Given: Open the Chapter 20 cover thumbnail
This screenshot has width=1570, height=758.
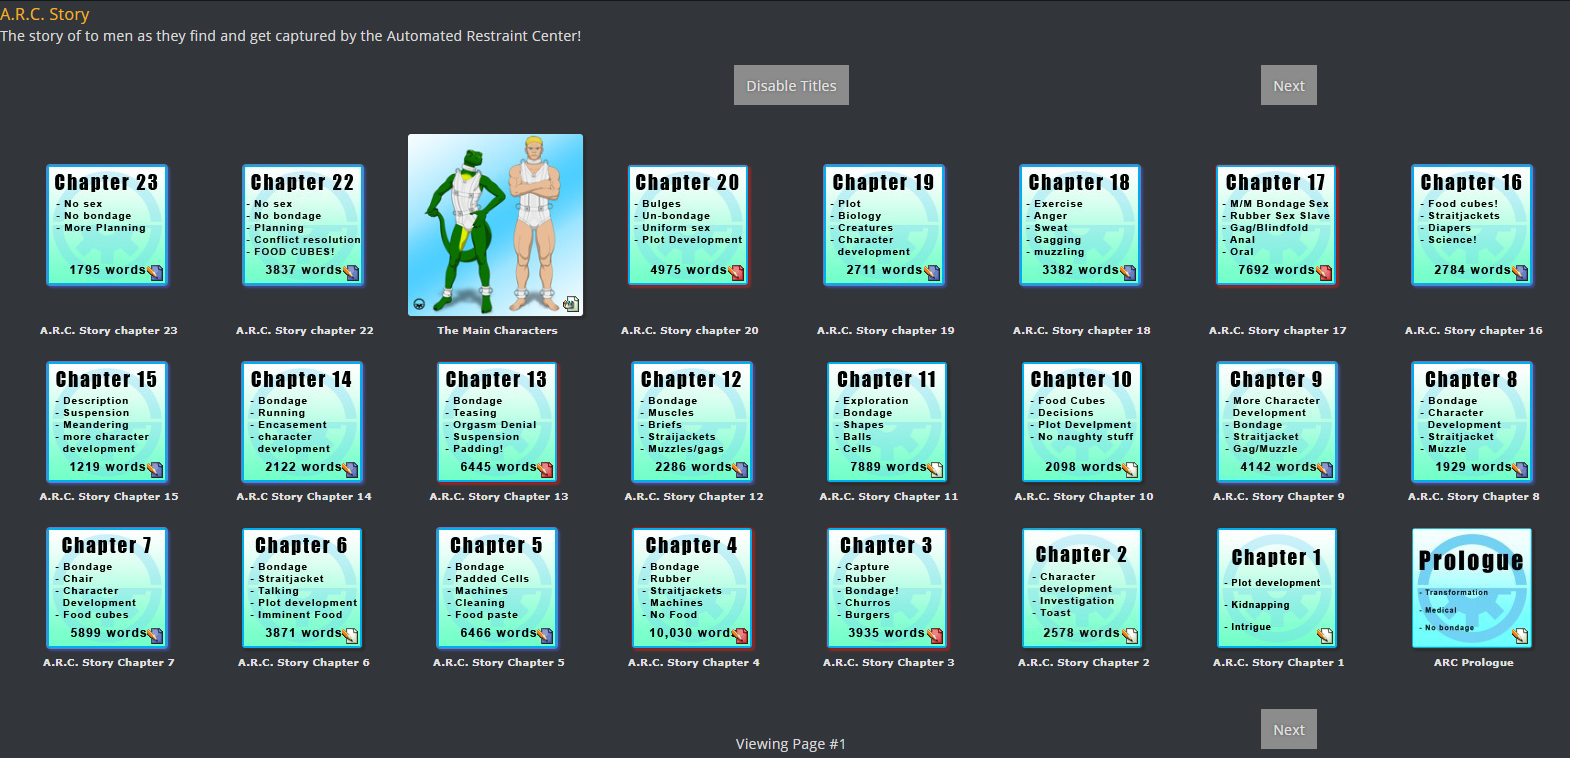Looking at the screenshot, I should click(x=688, y=226).
